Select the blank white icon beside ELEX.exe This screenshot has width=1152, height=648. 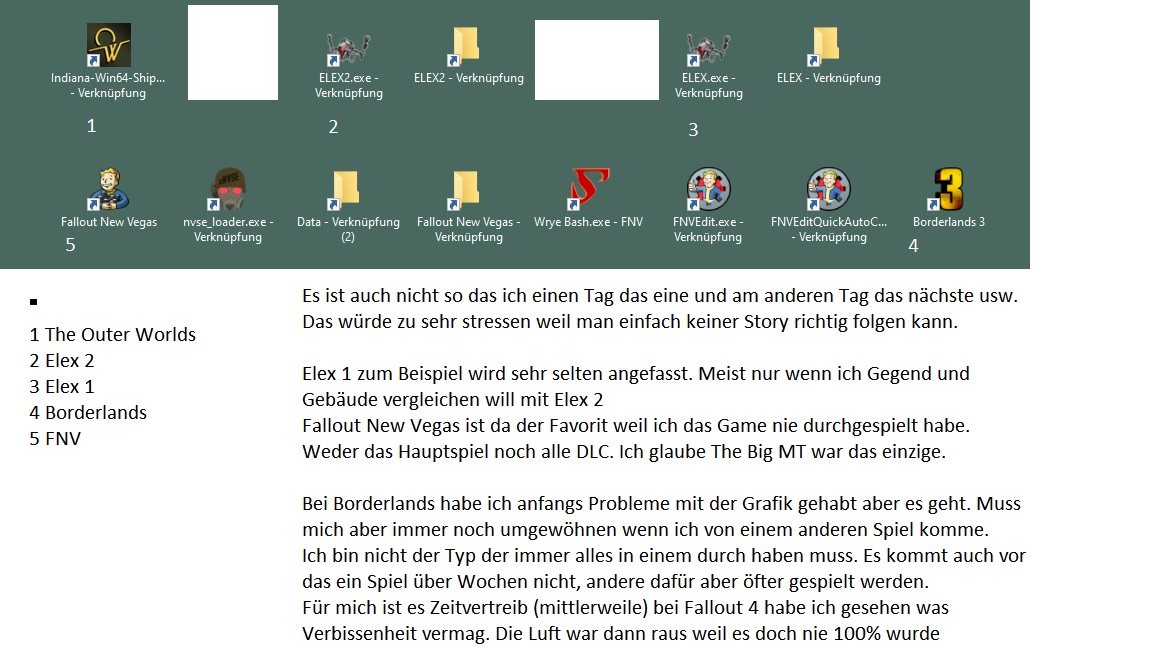click(x=596, y=60)
